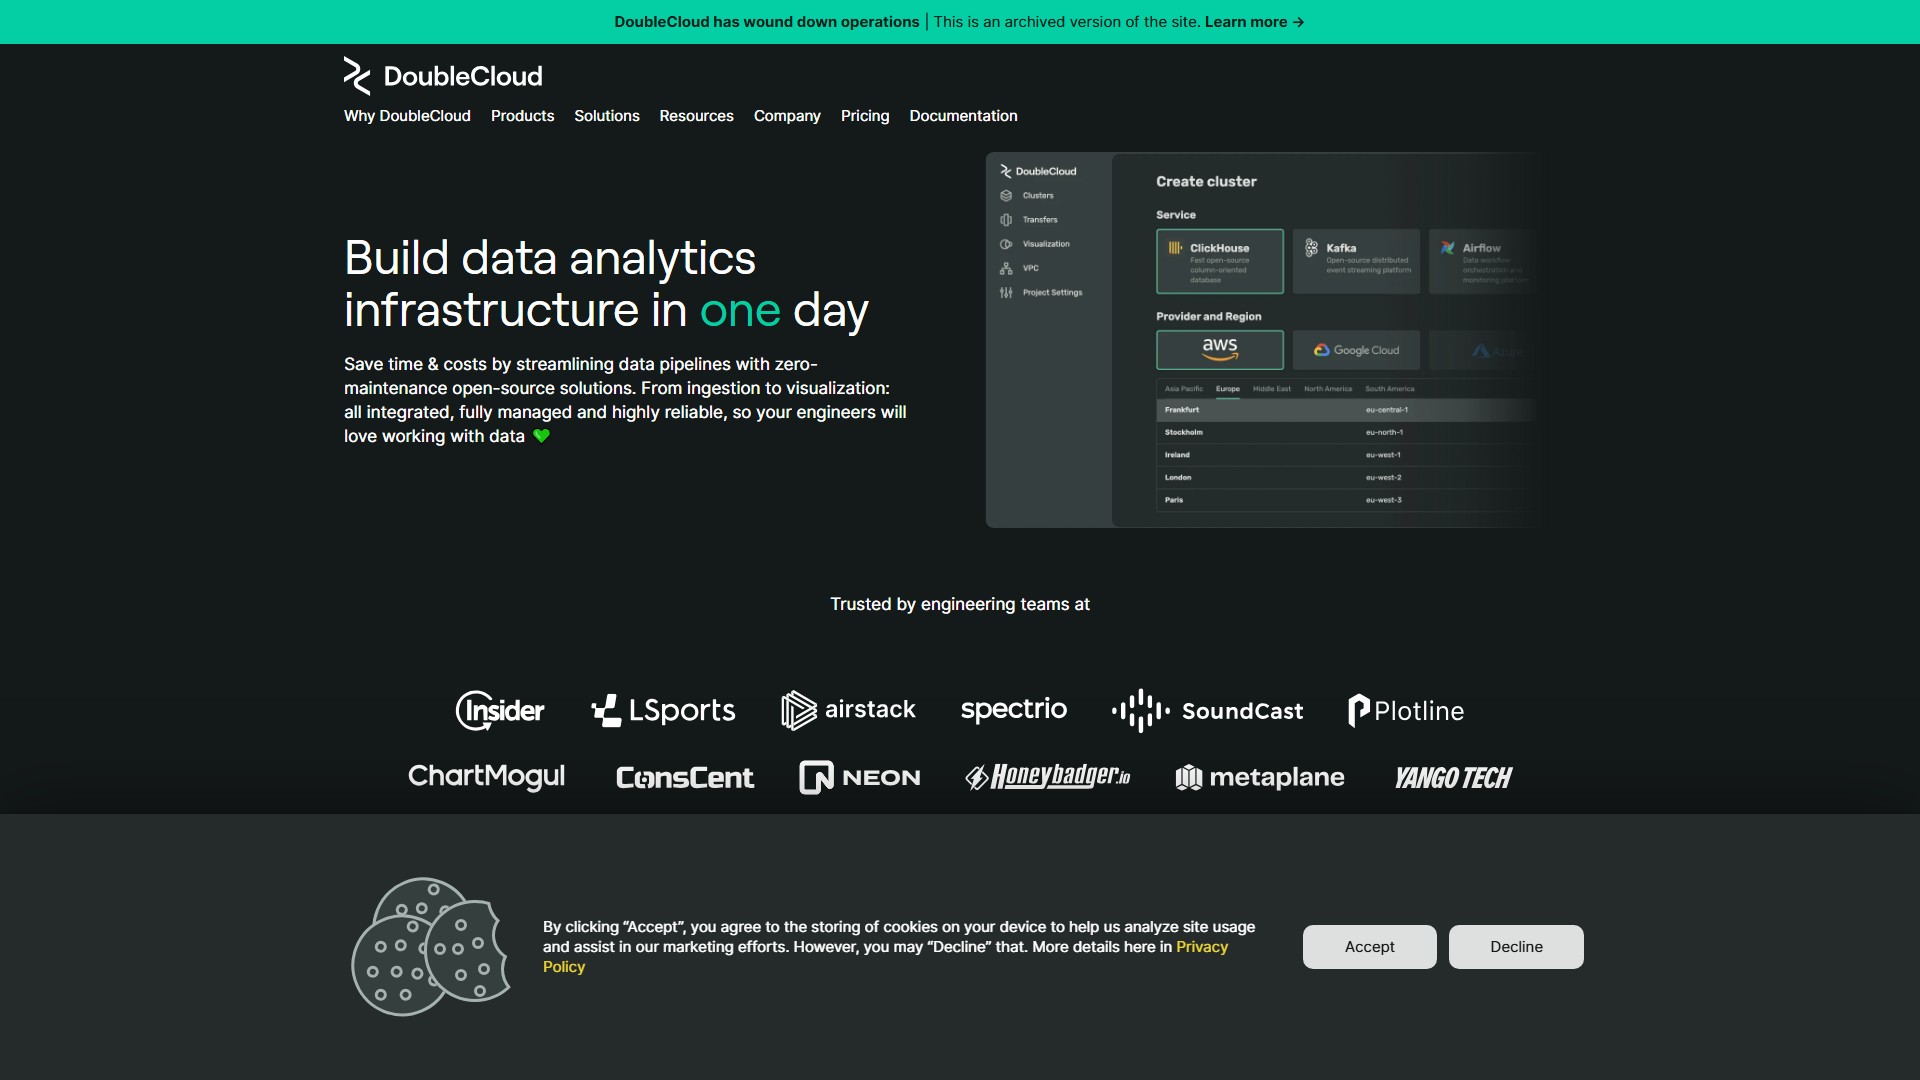Viewport: 1920px width, 1080px height.
Task: Open Project Settings via its sliders icon
Action: tap(1006, 292)
